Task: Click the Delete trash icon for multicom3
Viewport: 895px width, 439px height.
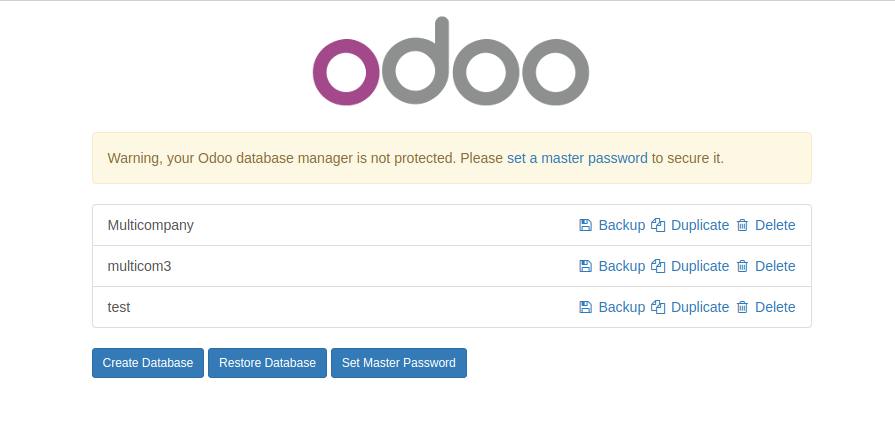Action: 742,266
